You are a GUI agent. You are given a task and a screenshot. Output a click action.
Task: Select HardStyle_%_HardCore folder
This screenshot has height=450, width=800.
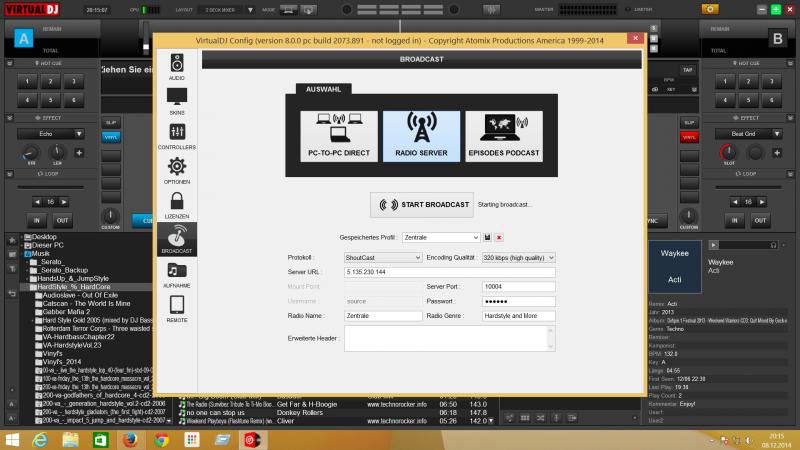click(x=73, y=287)
